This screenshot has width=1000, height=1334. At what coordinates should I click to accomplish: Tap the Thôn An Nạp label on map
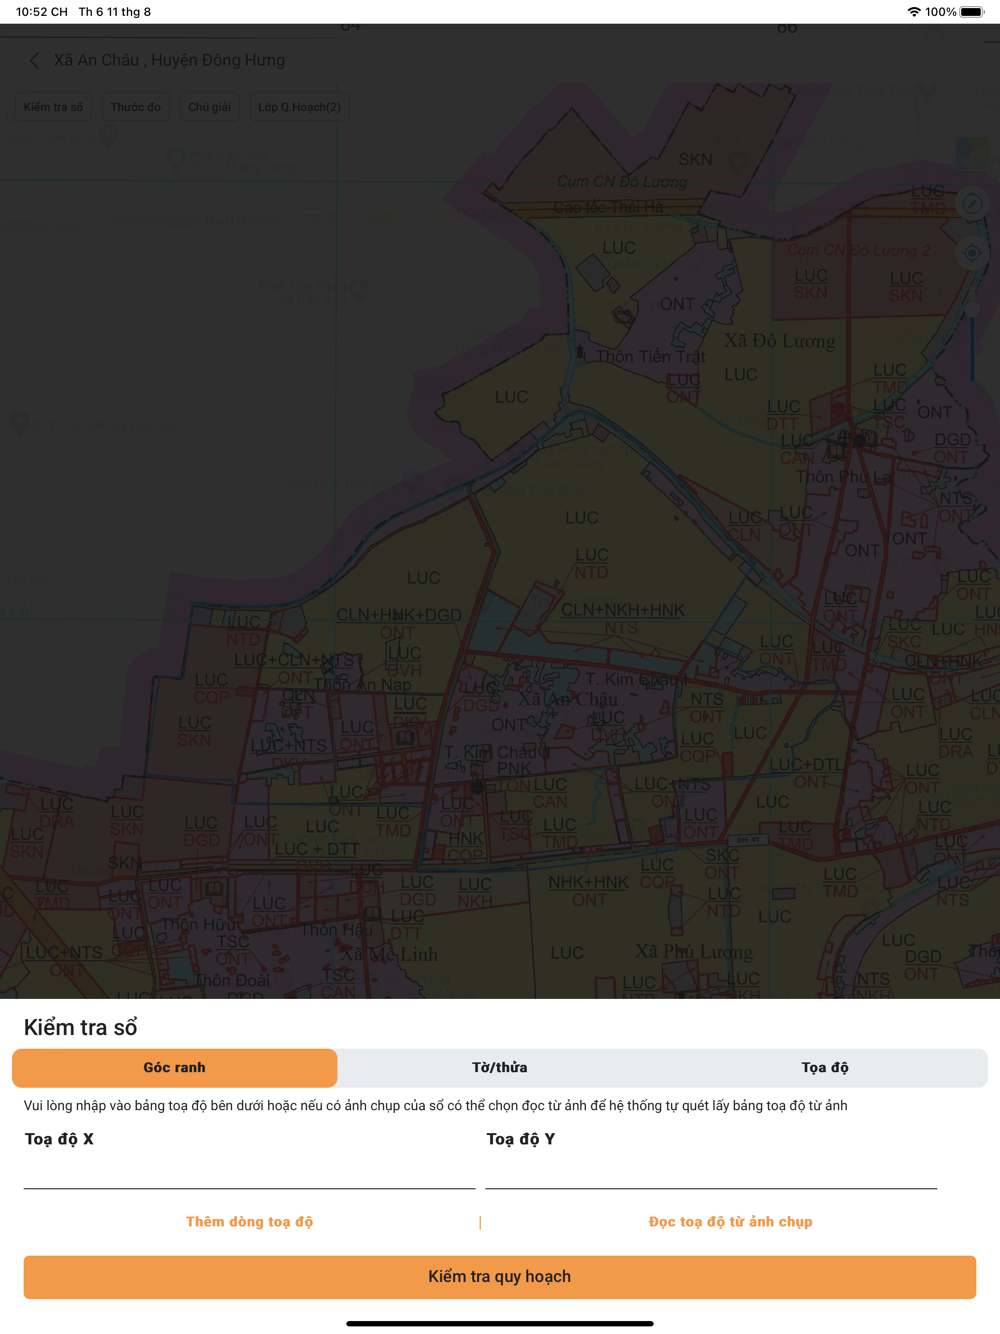click(362, 685)
